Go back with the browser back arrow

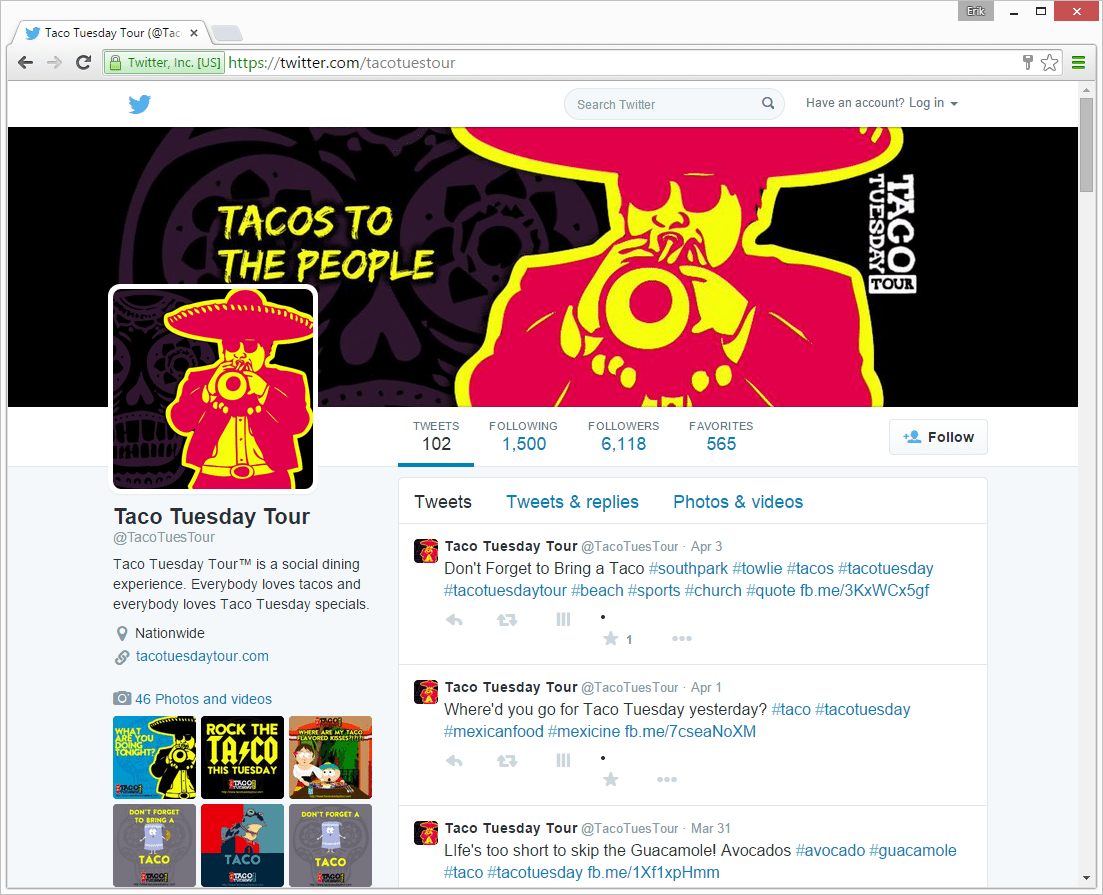(26, 63)
